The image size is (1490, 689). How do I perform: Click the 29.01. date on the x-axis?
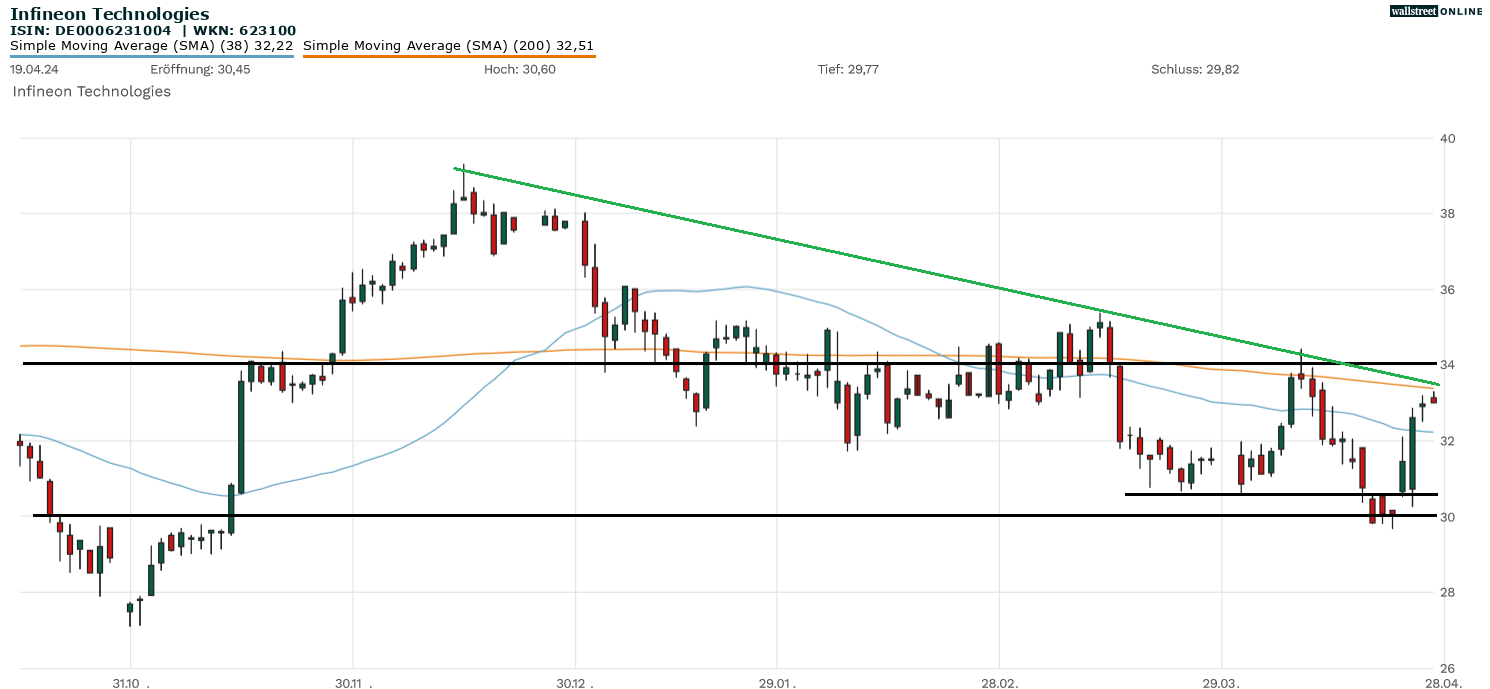pyautogui.click(x=777, y=683)
